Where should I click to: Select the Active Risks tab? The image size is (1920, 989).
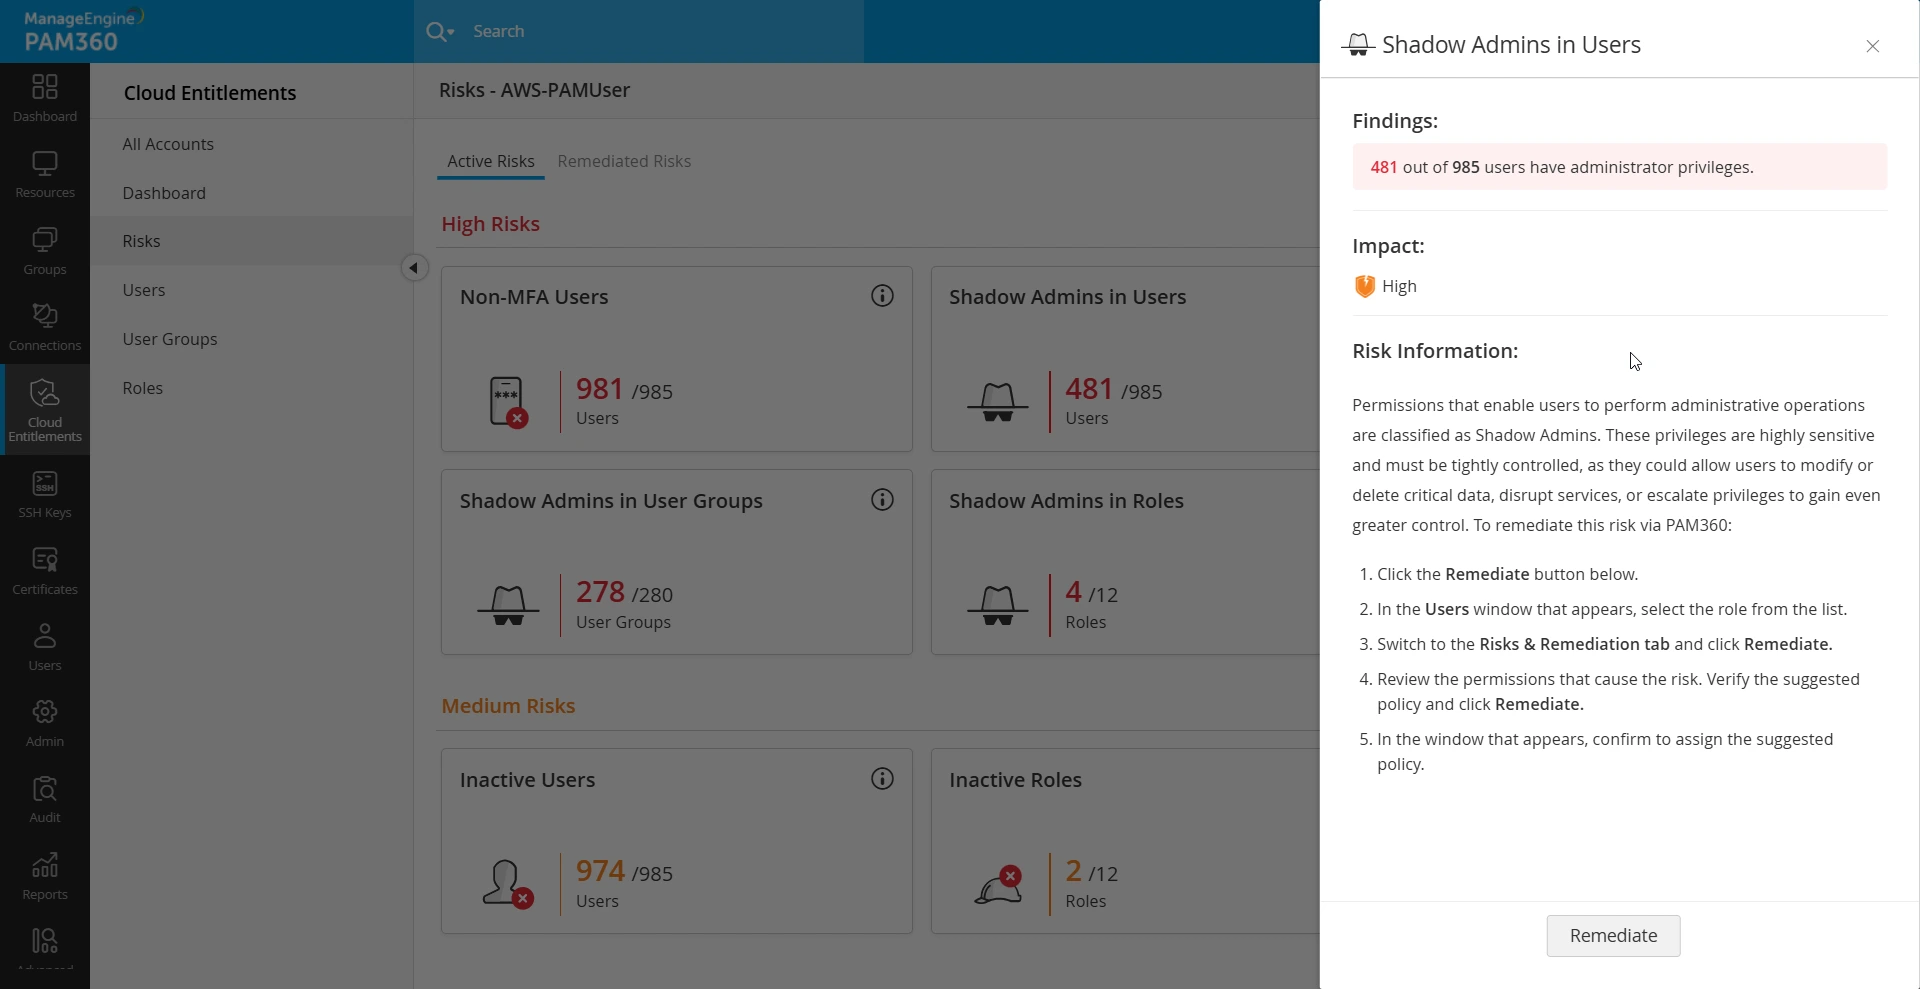pos(490,161)
